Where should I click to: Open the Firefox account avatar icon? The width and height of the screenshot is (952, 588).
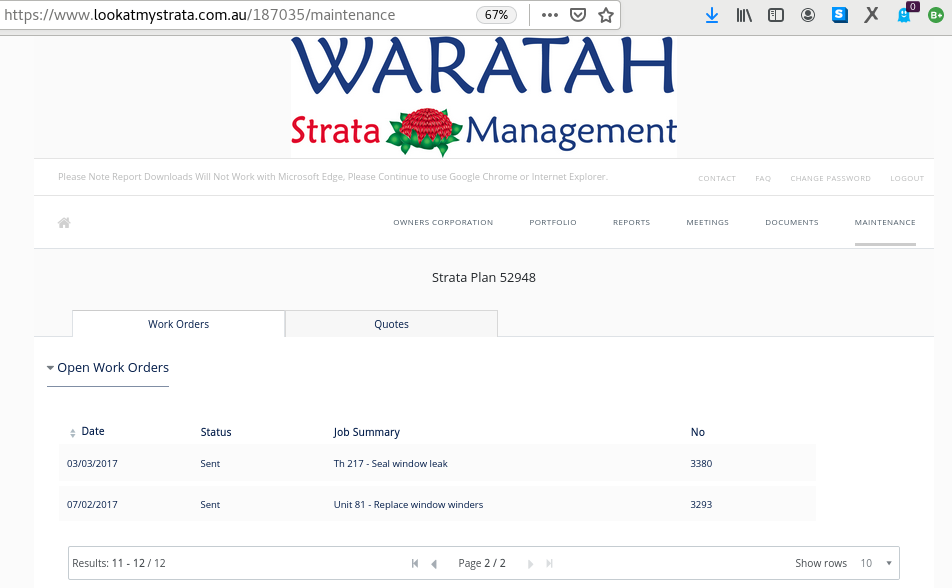(x=808, y=15)
